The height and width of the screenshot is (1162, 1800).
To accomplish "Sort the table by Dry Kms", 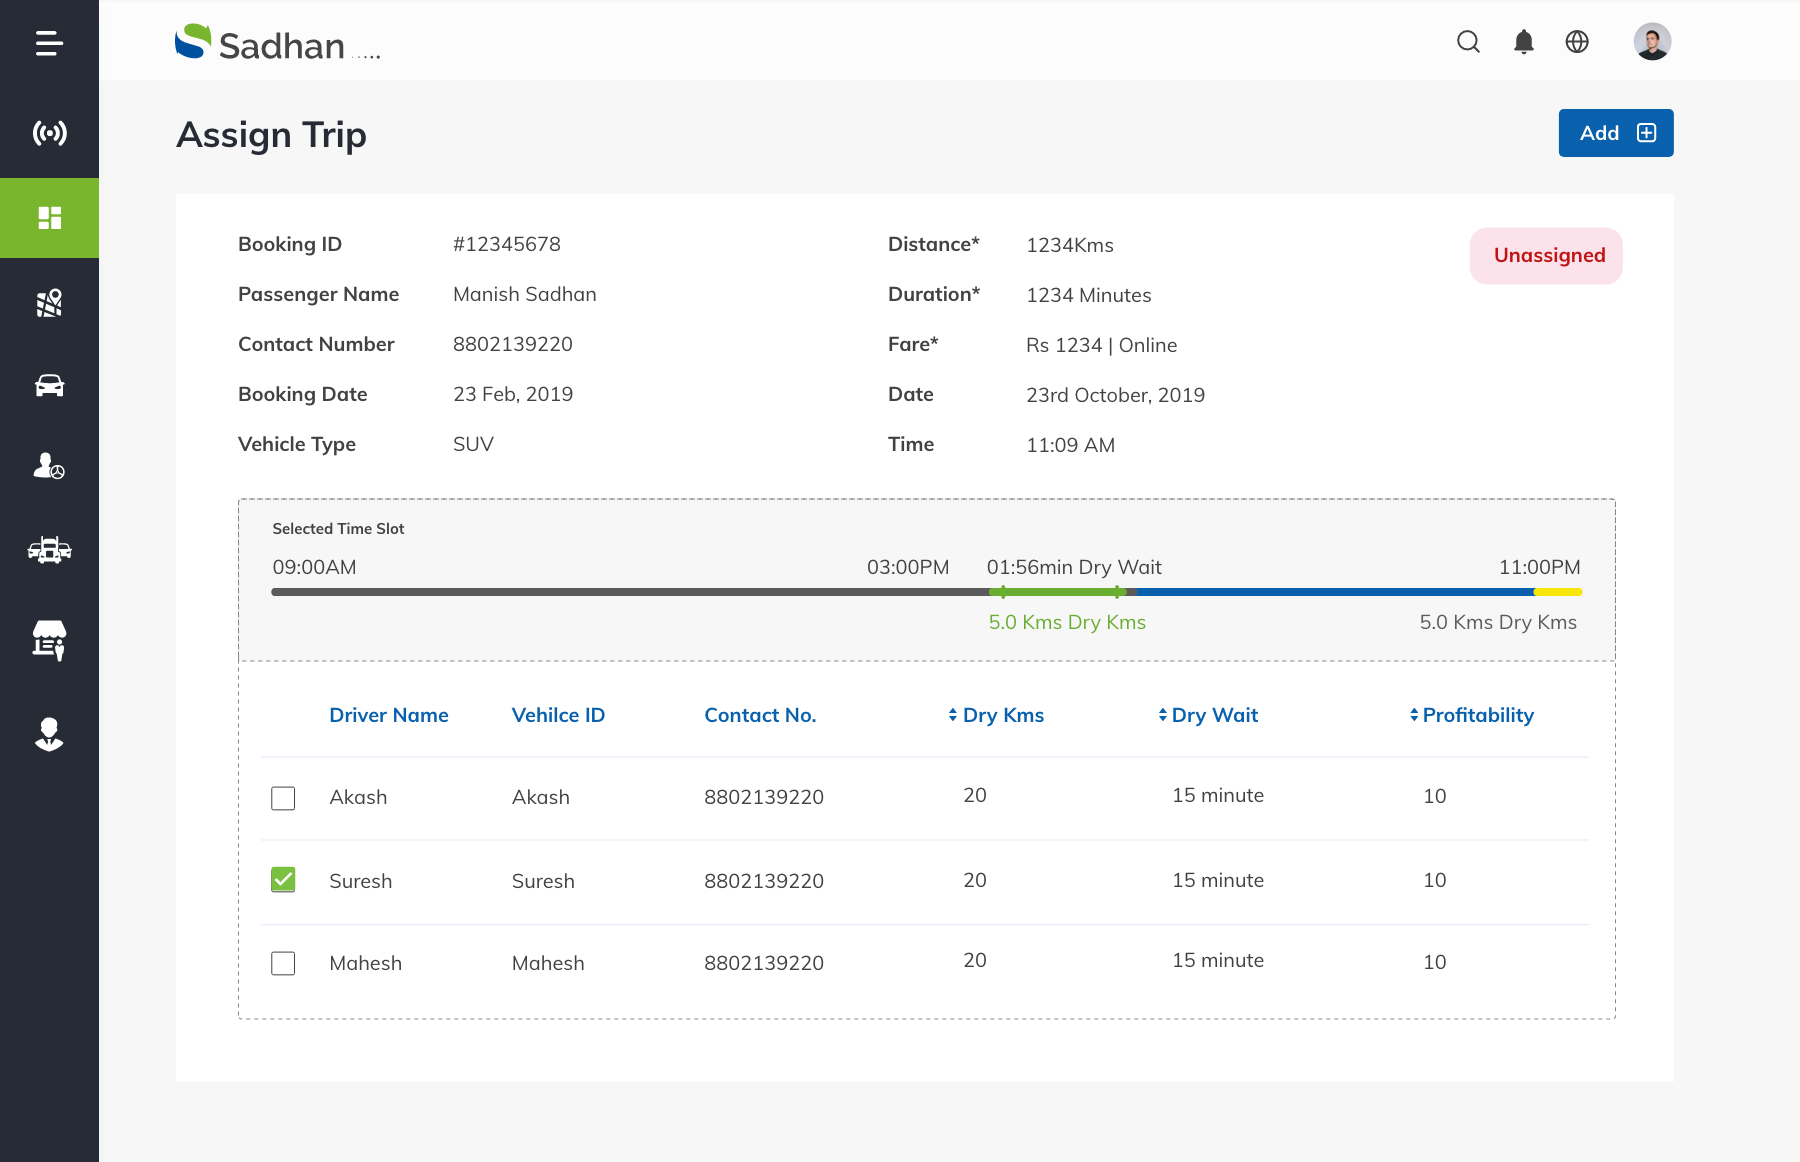I will [x=996, y=715].
